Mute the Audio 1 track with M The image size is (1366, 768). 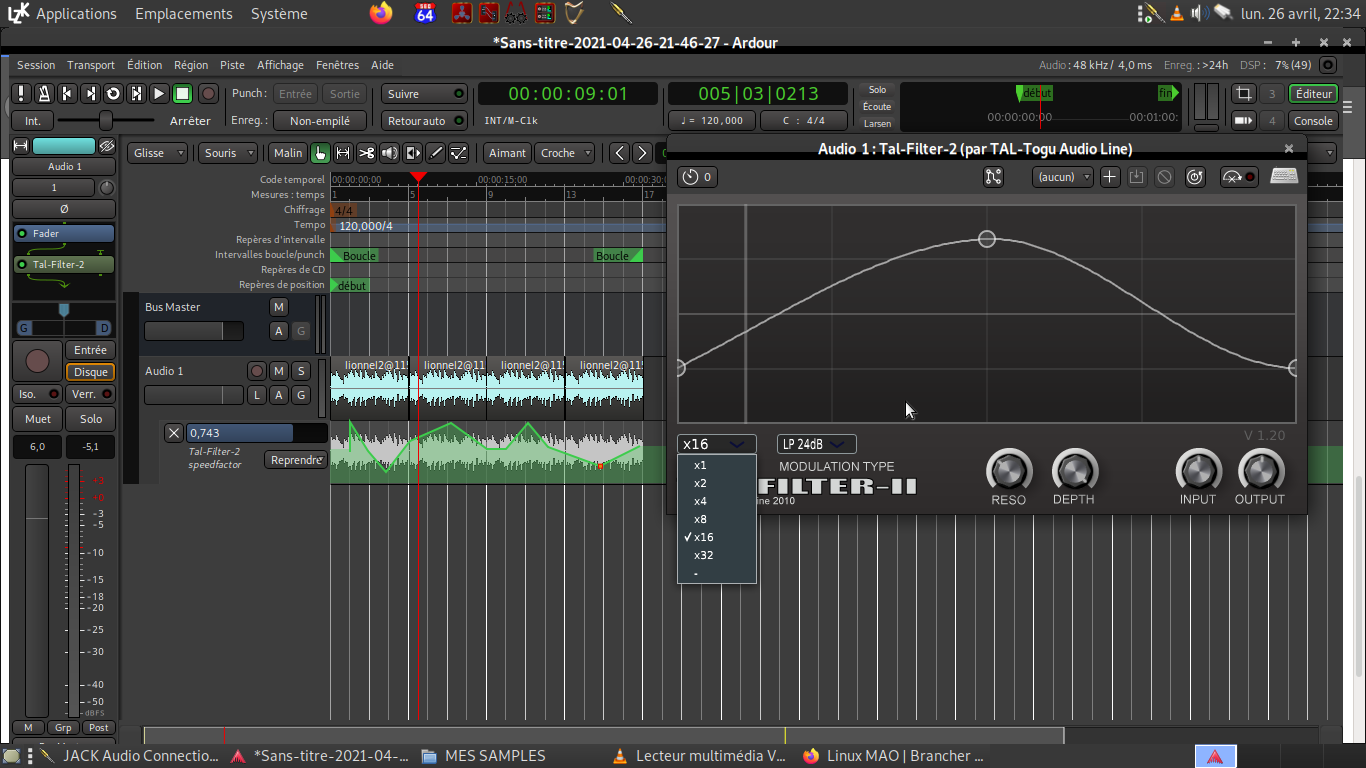coord(279,371)
